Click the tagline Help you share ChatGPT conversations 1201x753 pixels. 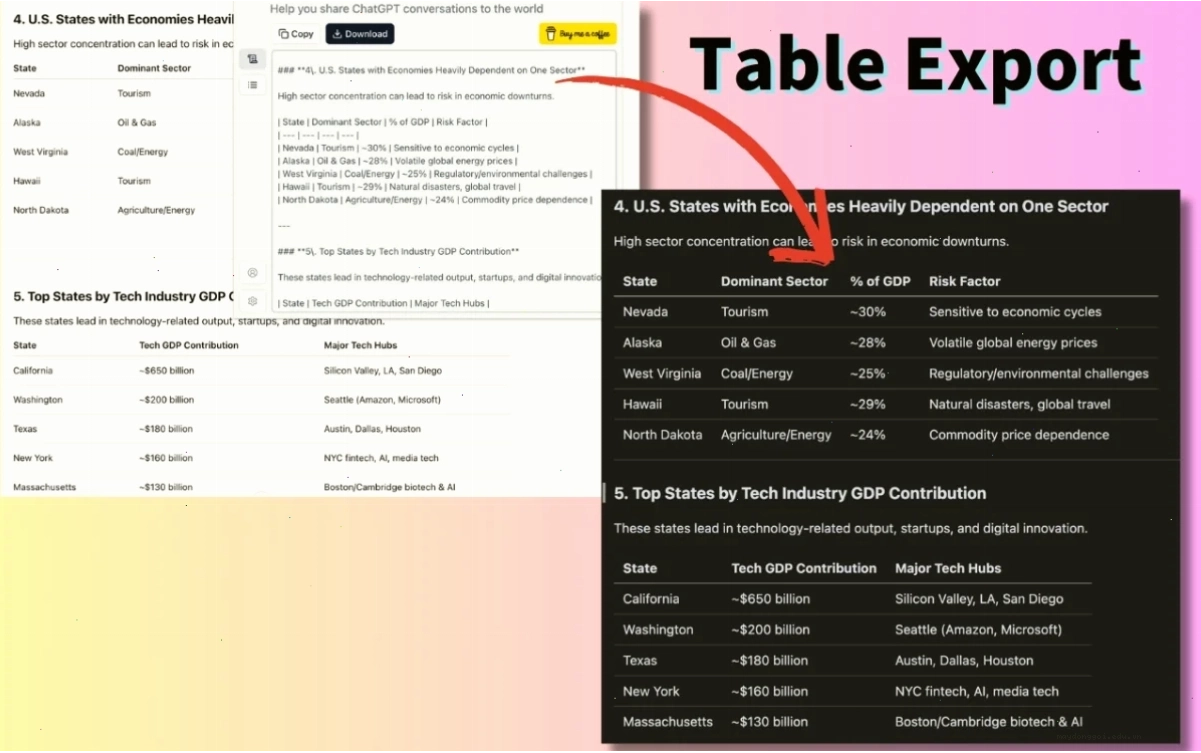pyautogui.click(x=407, y=9)
